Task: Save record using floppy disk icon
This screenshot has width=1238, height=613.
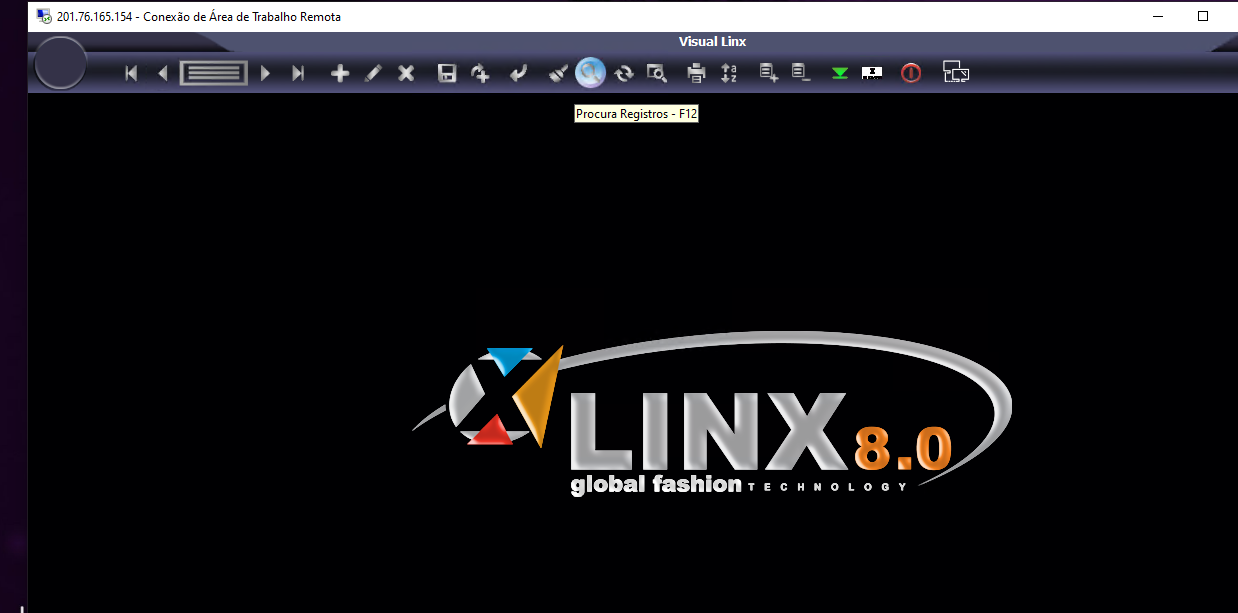Action: click(447, 73)
